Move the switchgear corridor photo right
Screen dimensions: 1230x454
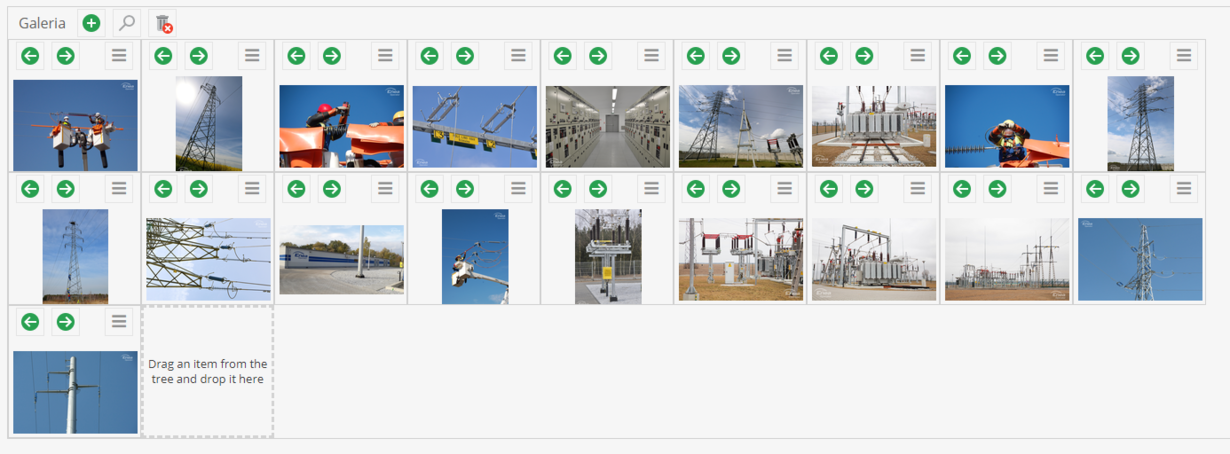(598, 56)
